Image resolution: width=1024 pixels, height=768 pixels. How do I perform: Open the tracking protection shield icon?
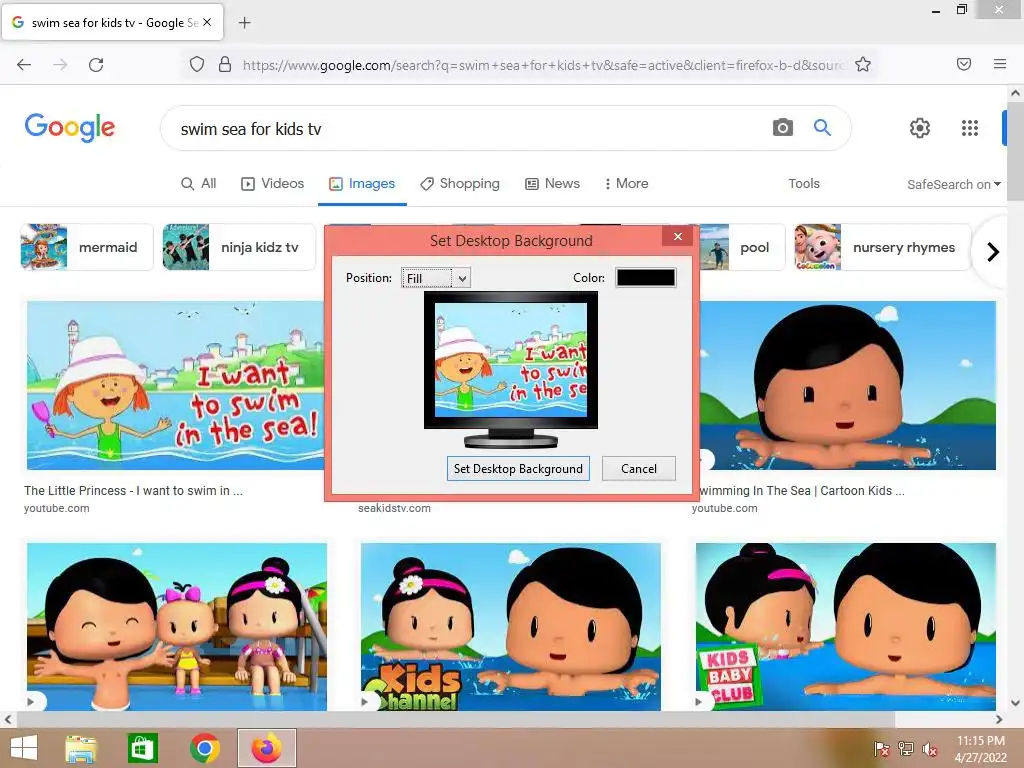click(197, 64)
